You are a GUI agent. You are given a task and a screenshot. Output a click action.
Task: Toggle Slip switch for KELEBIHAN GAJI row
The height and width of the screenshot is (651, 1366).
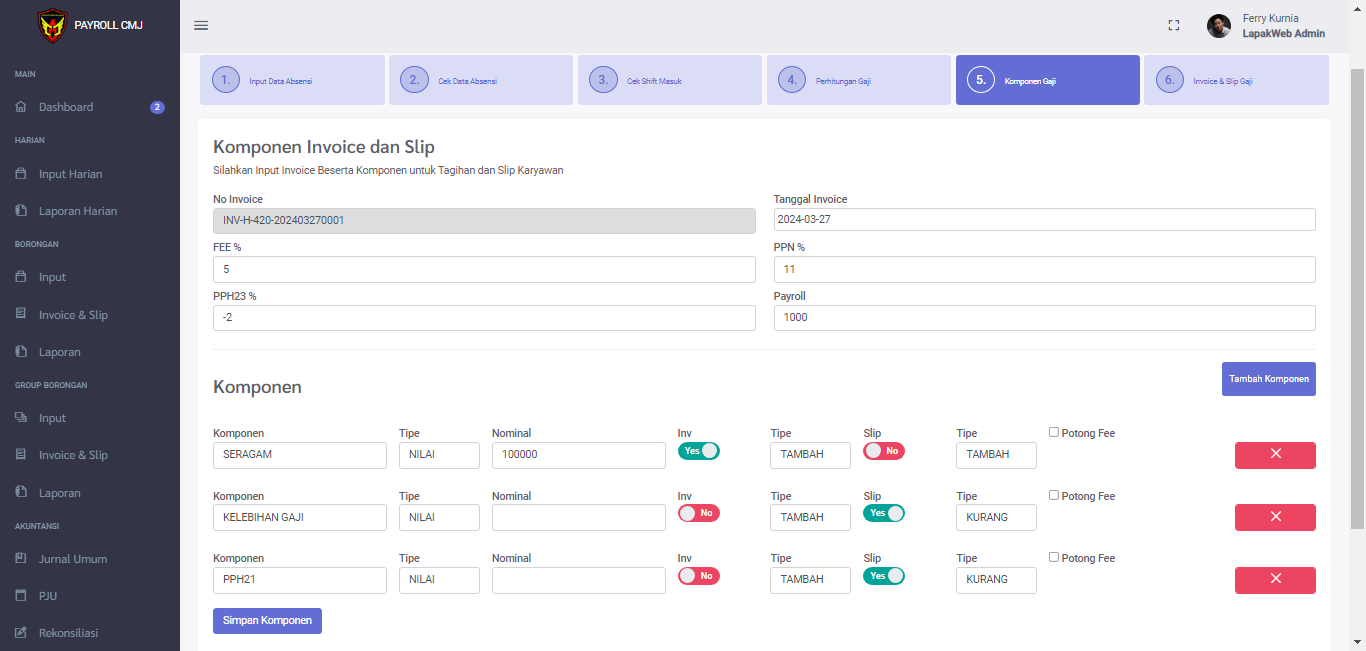[x=884, y=513]
